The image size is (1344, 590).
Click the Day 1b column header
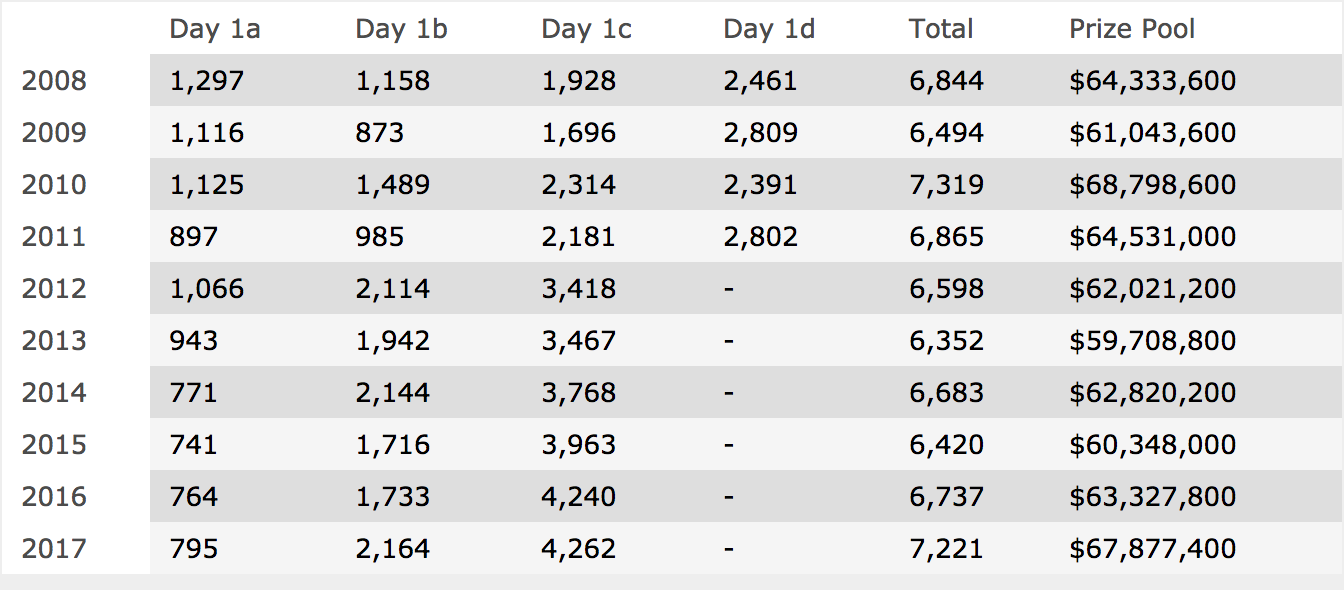click(x=402, y=29)
